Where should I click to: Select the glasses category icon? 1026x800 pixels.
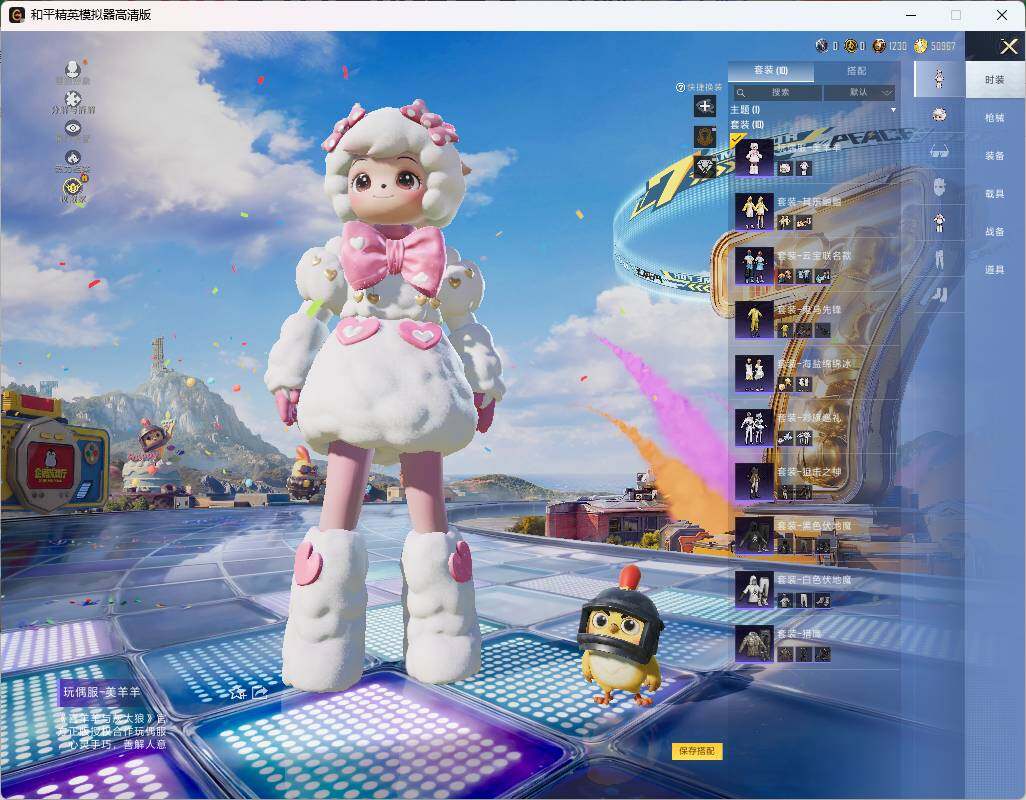tap(939, 151)
